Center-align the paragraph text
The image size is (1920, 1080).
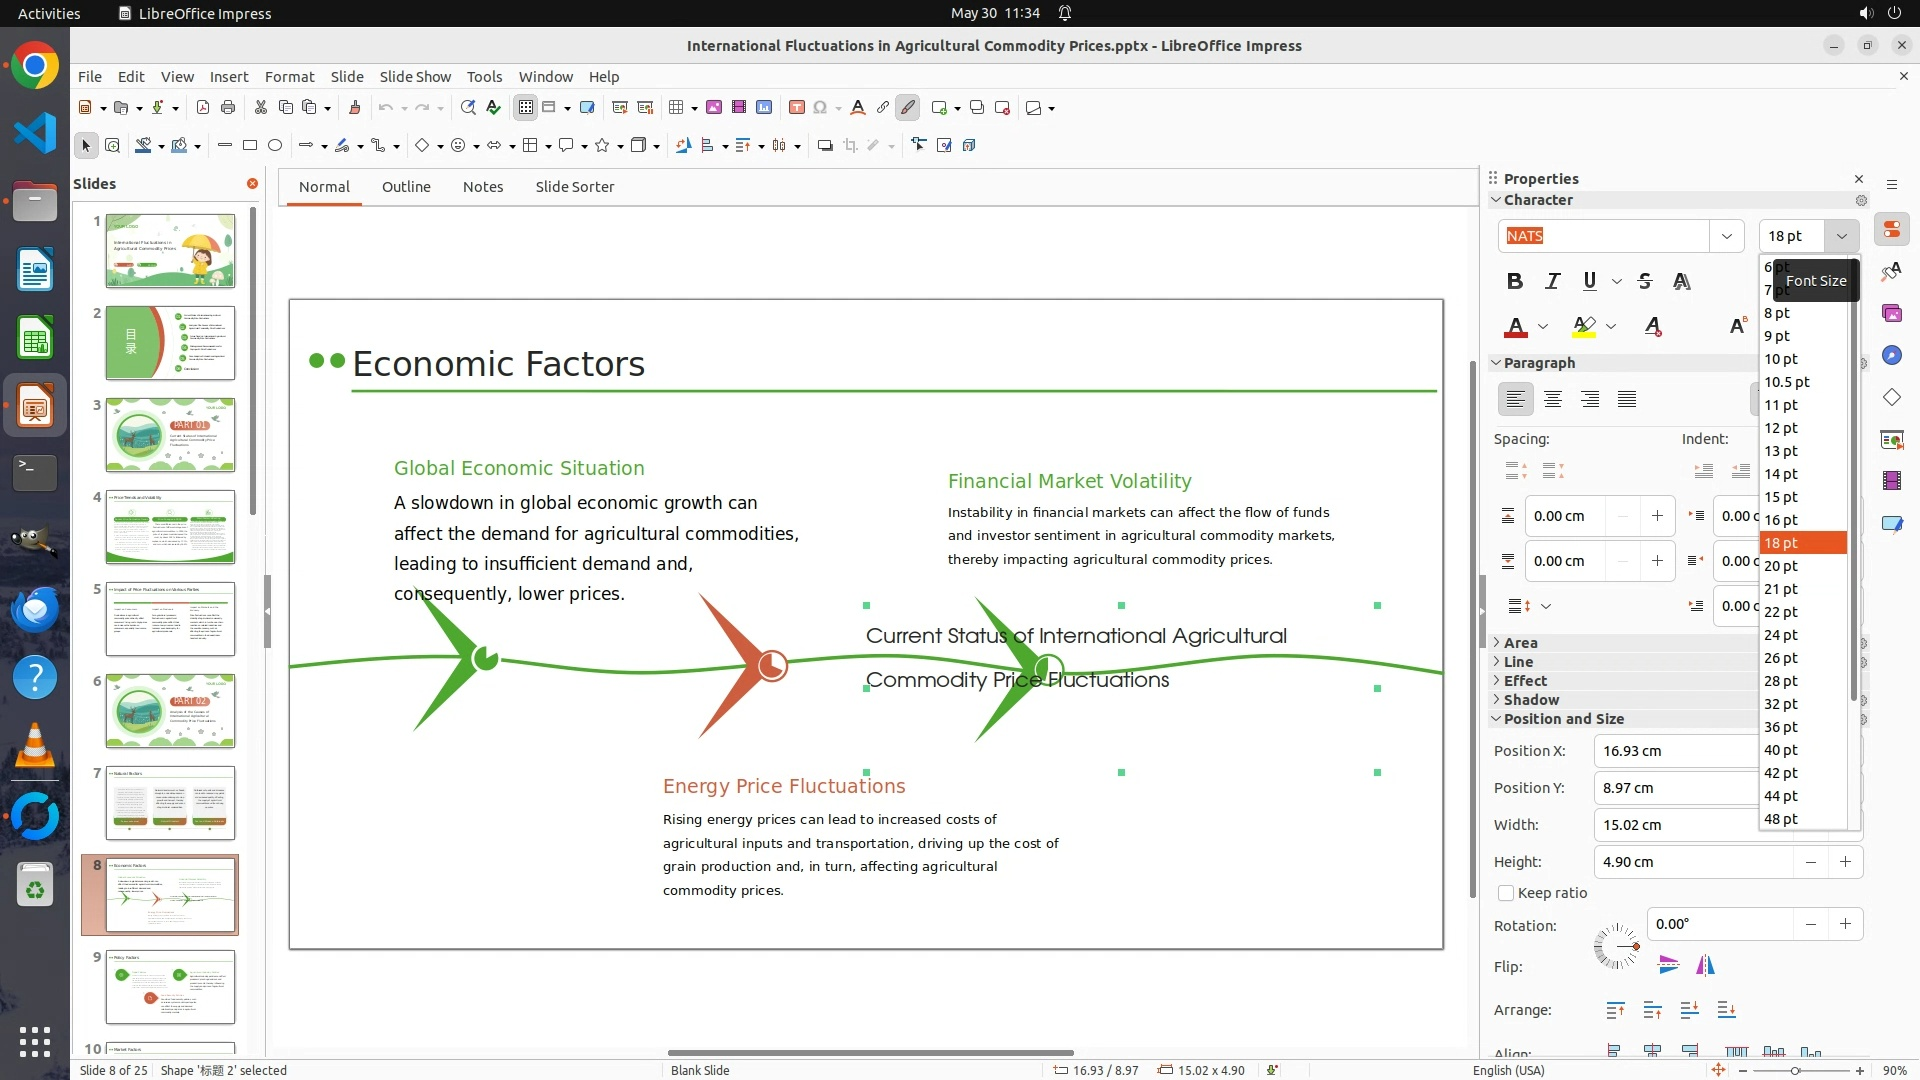tap(1553, 399)
